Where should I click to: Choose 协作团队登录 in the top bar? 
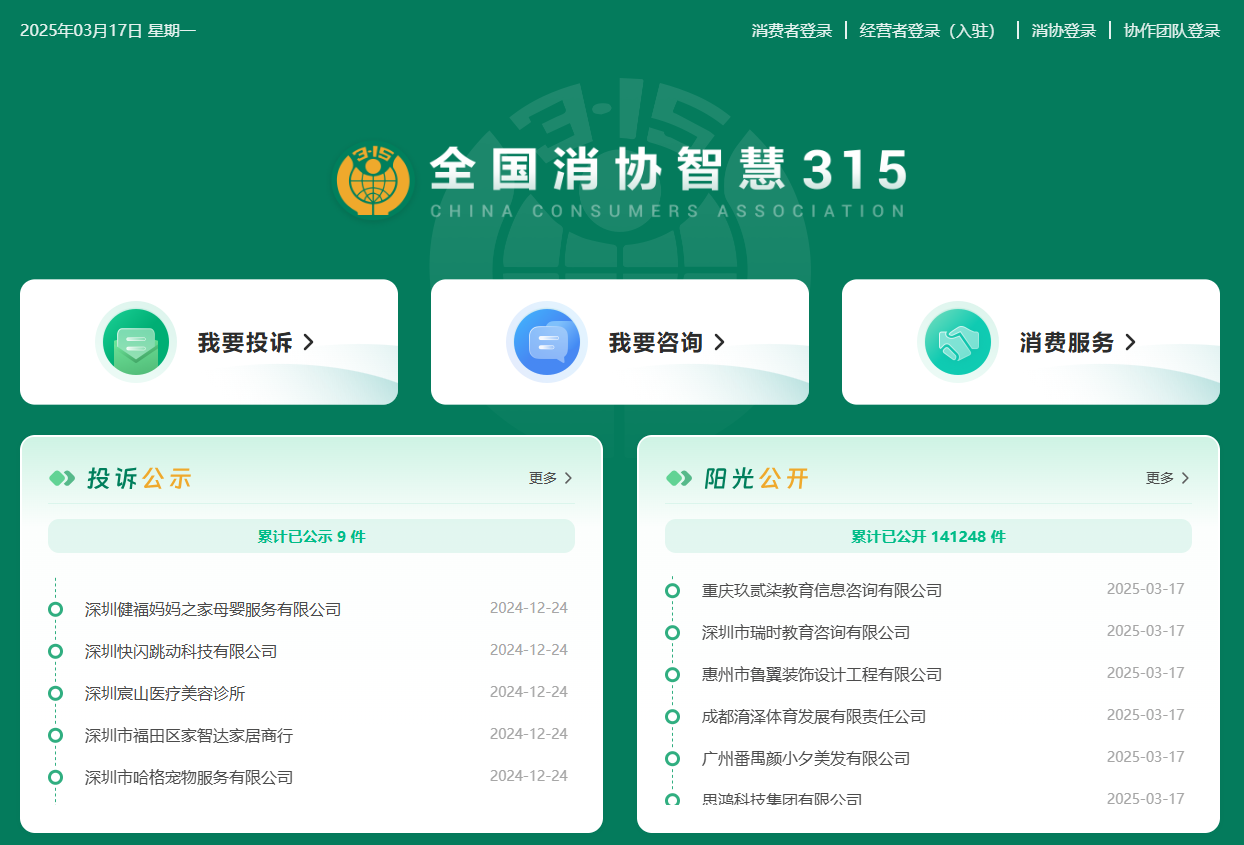tap(1172, 31)
